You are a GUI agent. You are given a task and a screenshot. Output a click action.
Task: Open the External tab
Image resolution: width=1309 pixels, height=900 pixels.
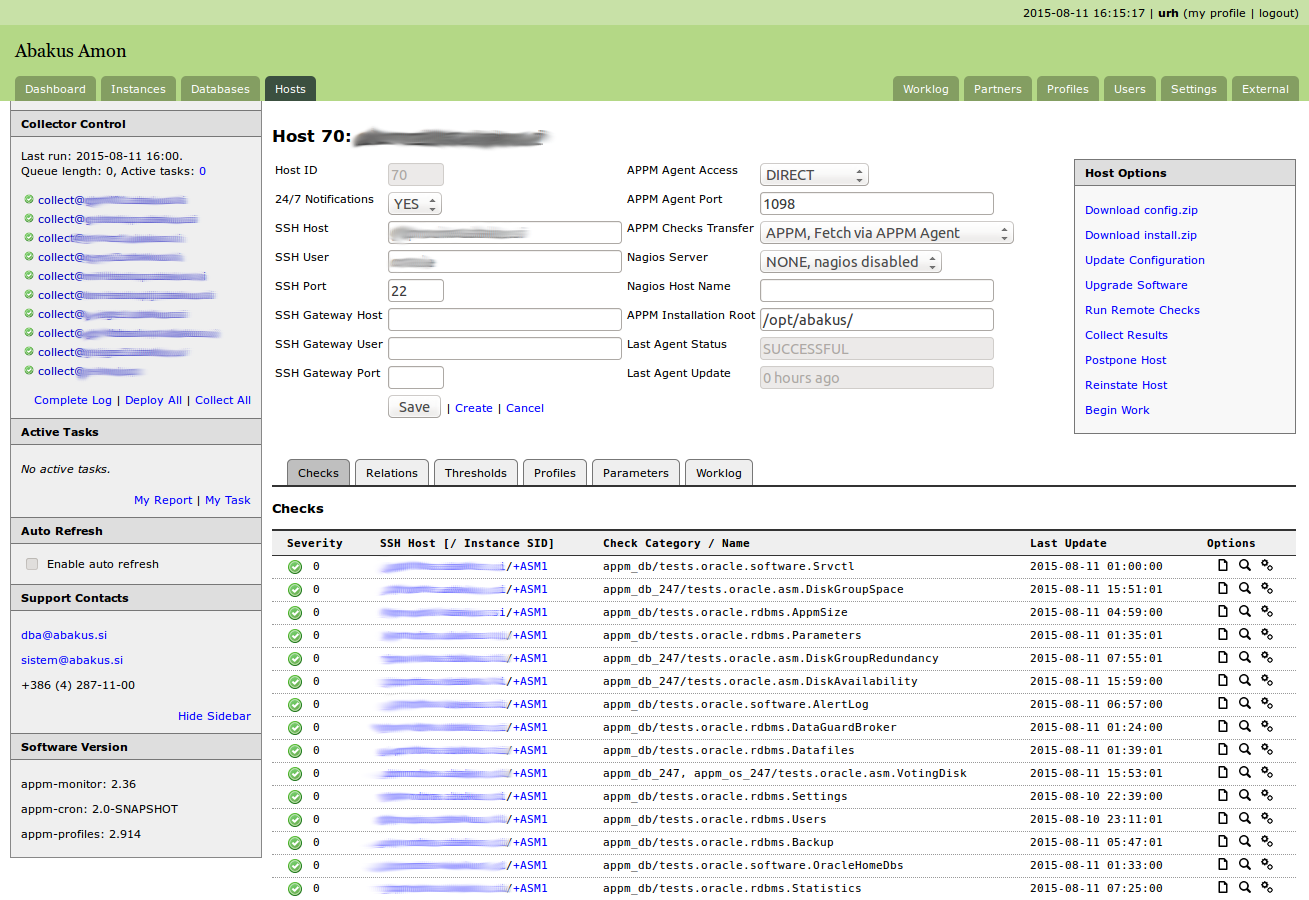pyautogui.click(x=1265, y=89)
